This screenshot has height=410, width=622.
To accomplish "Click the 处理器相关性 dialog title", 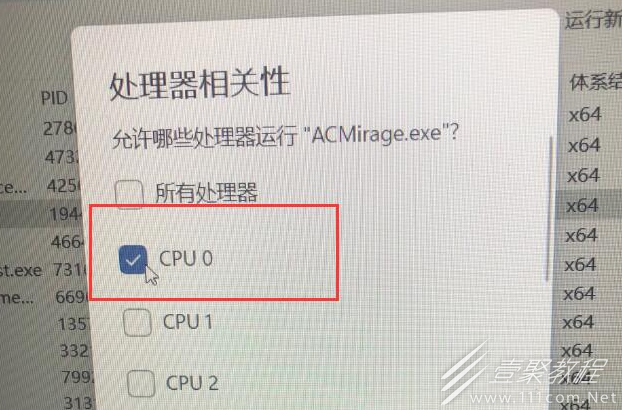I will coord(200,84).
